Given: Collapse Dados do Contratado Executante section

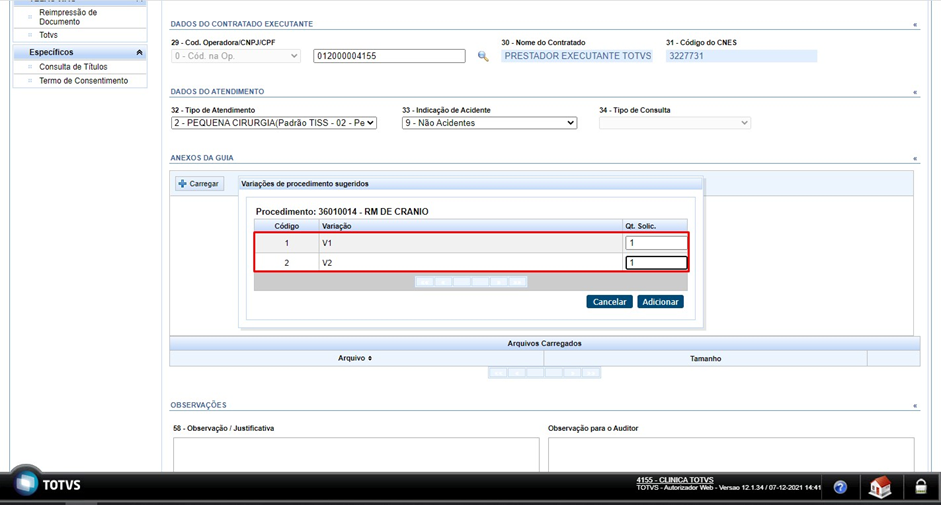Looking at the screenshot, I should click(915, 25).
